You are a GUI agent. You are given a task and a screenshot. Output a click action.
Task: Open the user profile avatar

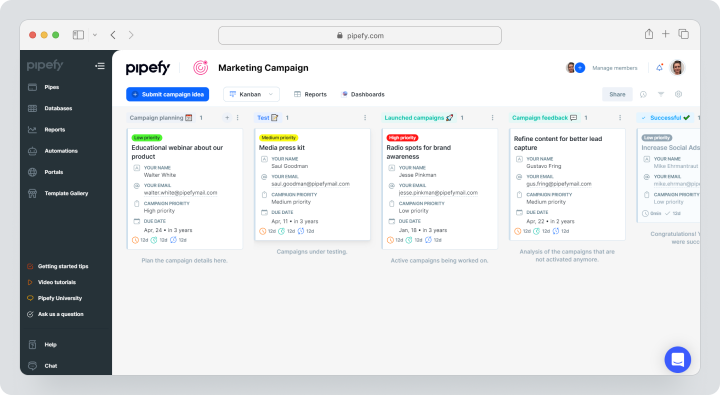(x=677, y=68)
